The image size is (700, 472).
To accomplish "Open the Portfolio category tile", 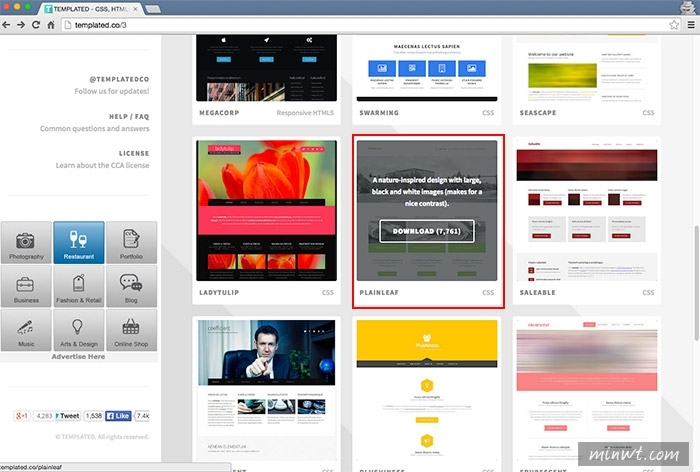I will tap(131, 242).
